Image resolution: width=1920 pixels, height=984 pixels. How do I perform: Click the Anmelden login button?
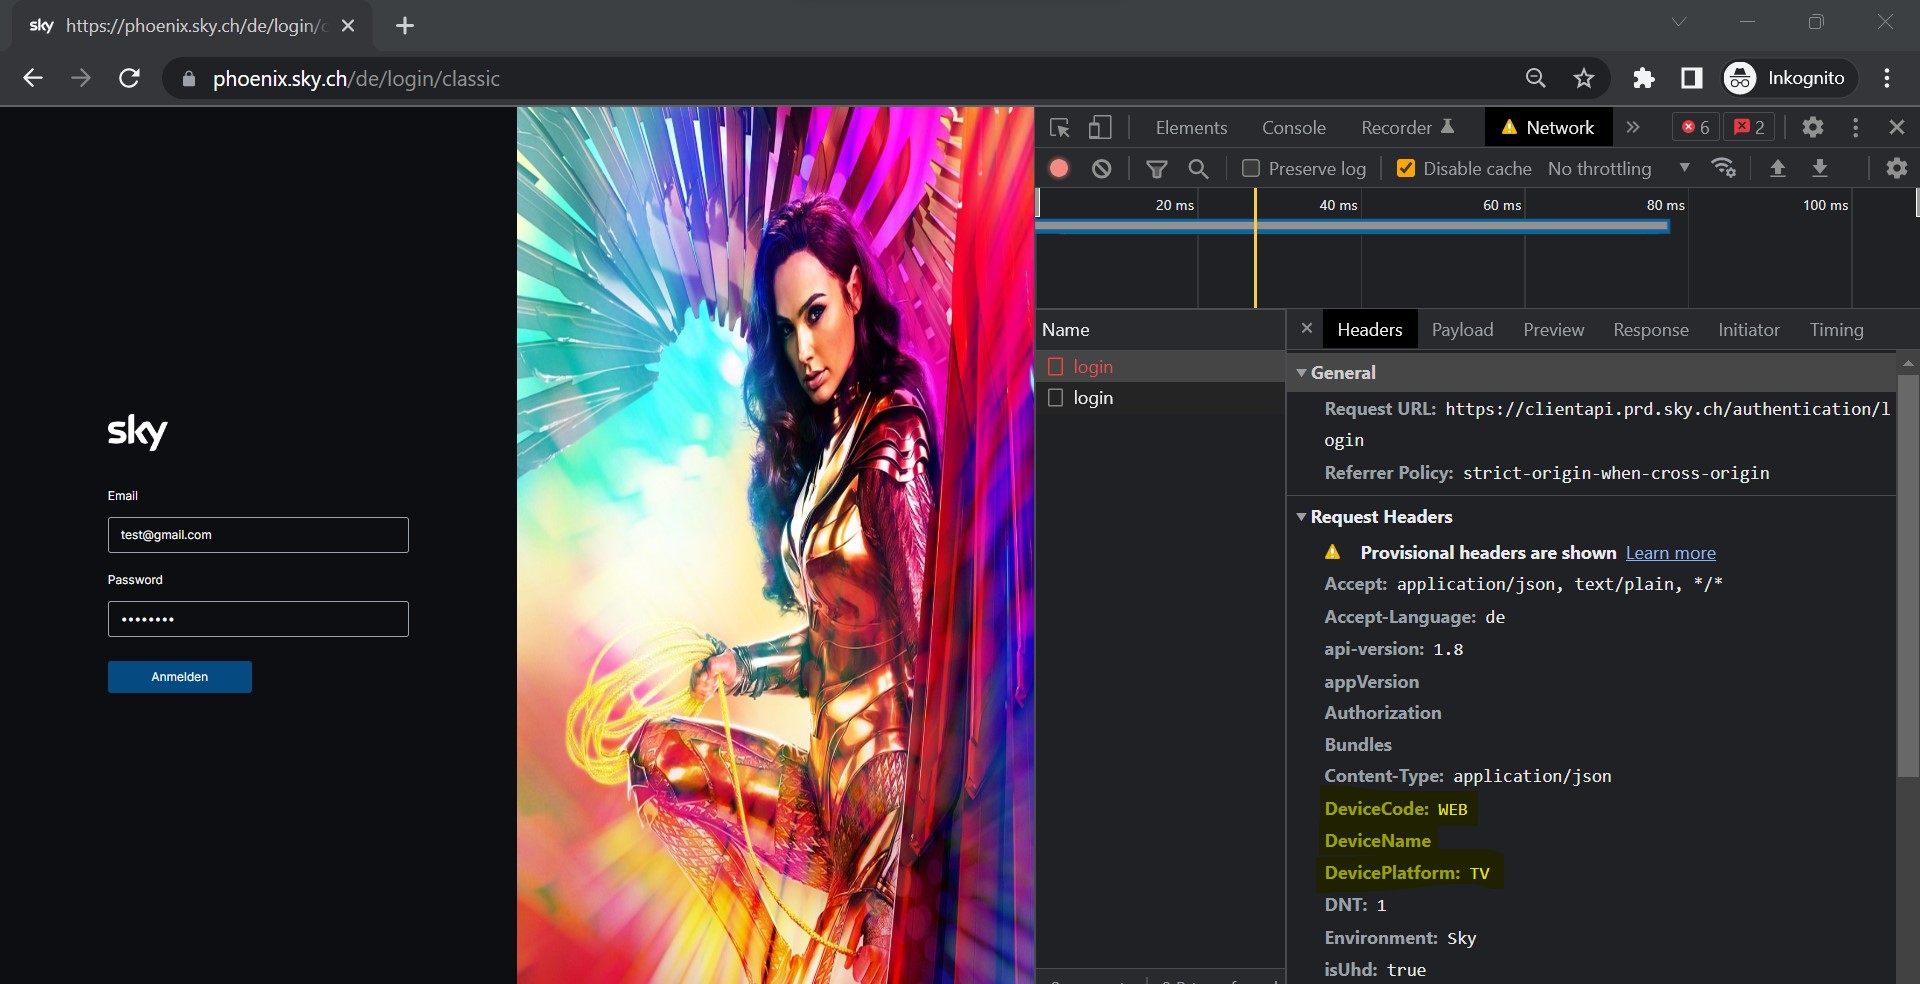(180, 677)
